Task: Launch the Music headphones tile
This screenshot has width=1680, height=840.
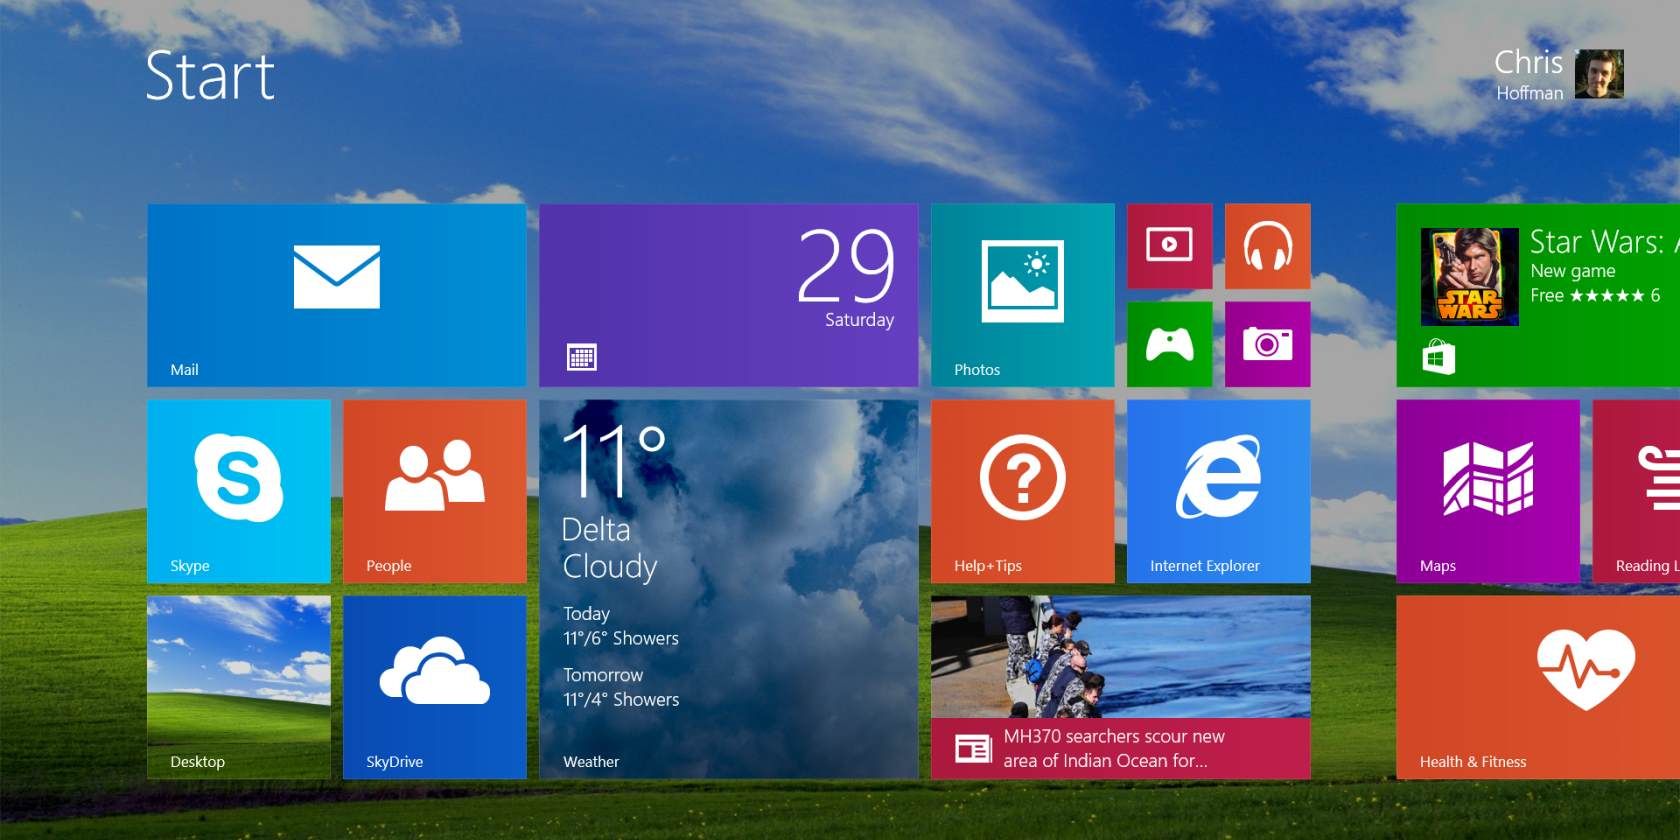Action: click(1267, 246)
